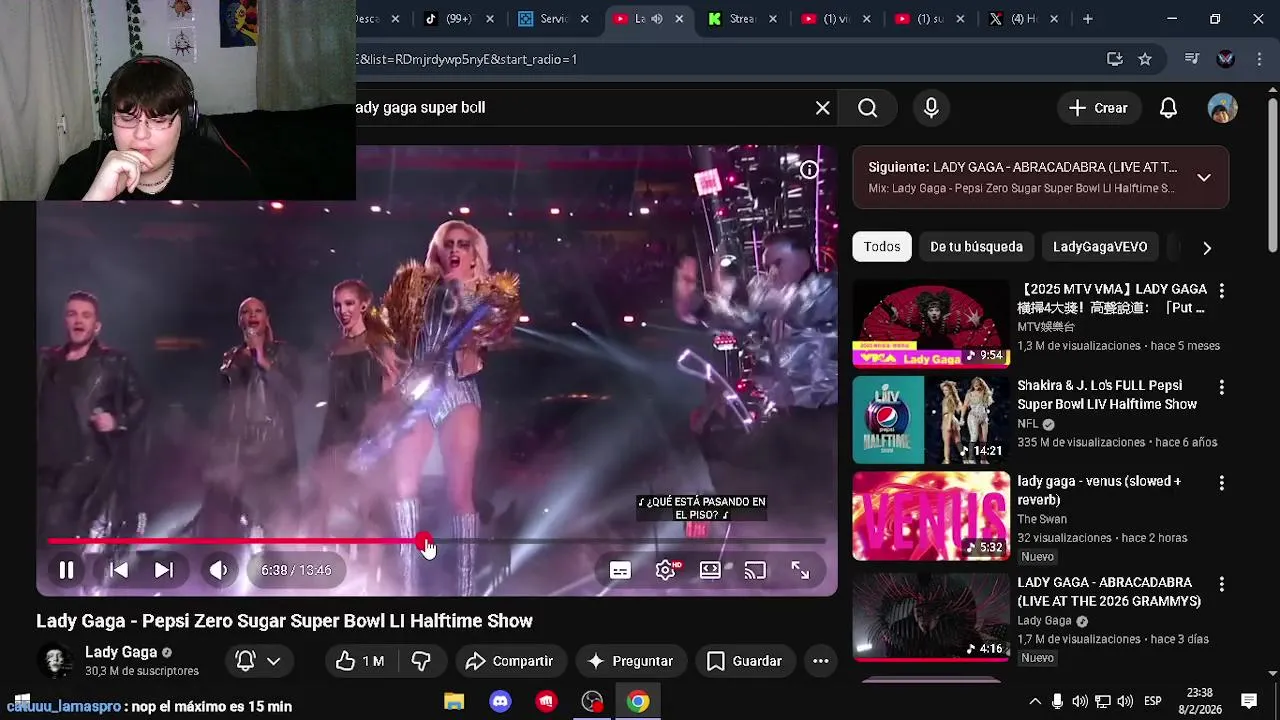This screenshot has width=1280, height=720.
Task: Skip to the next video in the mix
Action: 164,570
